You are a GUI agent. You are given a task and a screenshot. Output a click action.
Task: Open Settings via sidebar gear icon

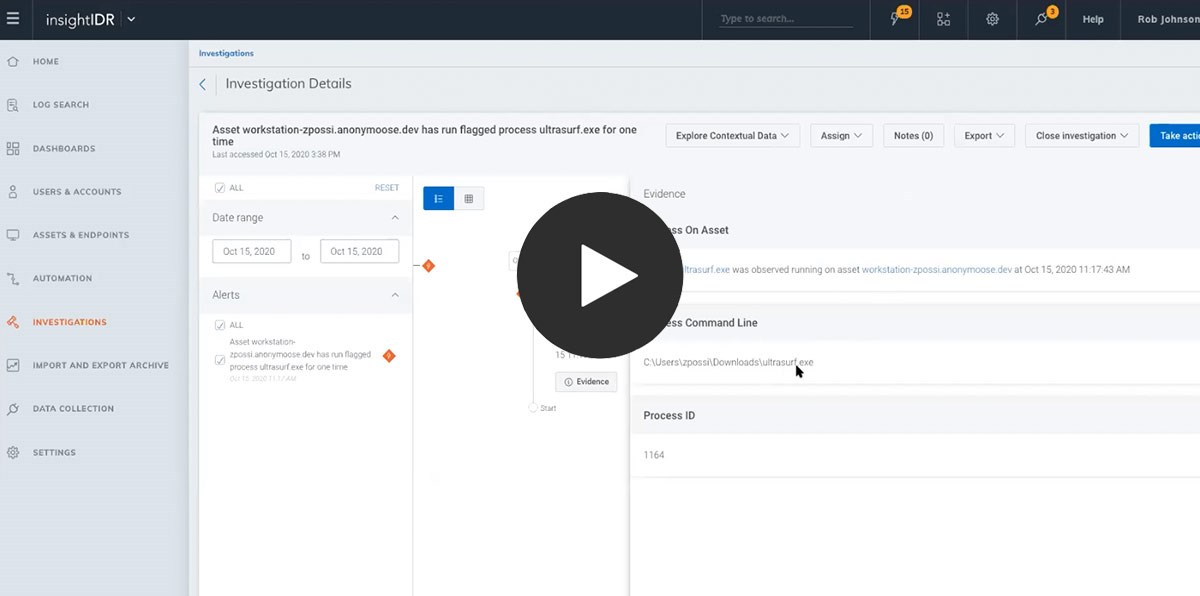pos(13,452)
